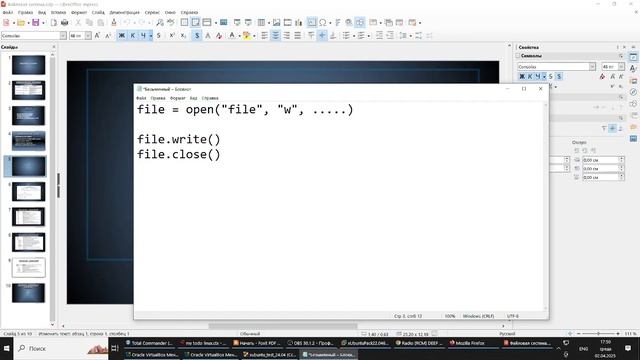
Task: Click the Font color icon
Action: click(232, 36)
